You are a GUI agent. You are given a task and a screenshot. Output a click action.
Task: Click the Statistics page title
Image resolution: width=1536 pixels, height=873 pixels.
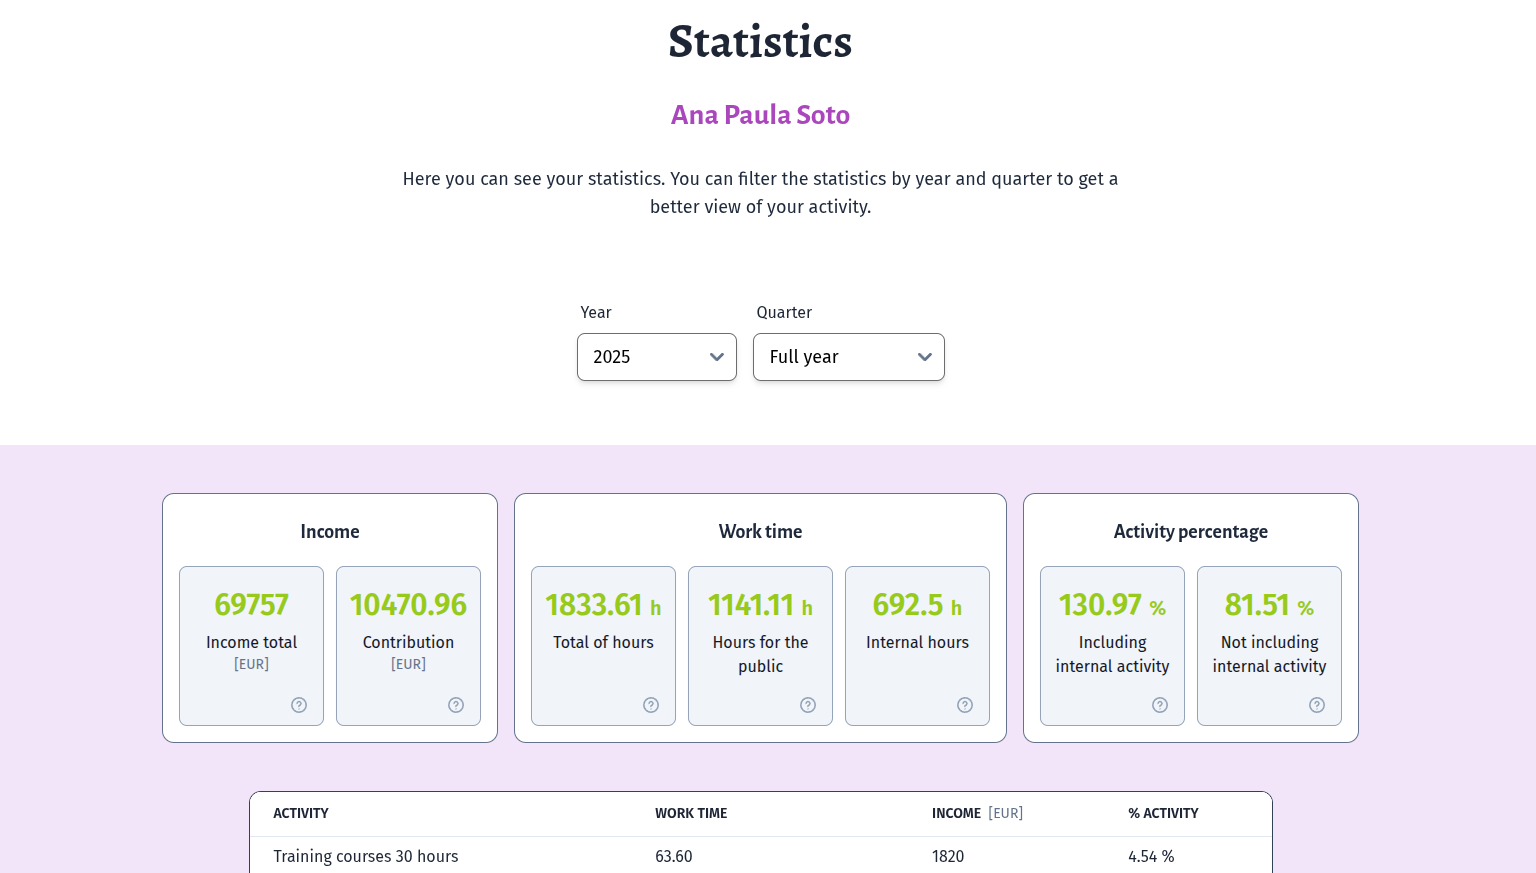(x=760, y=42)
